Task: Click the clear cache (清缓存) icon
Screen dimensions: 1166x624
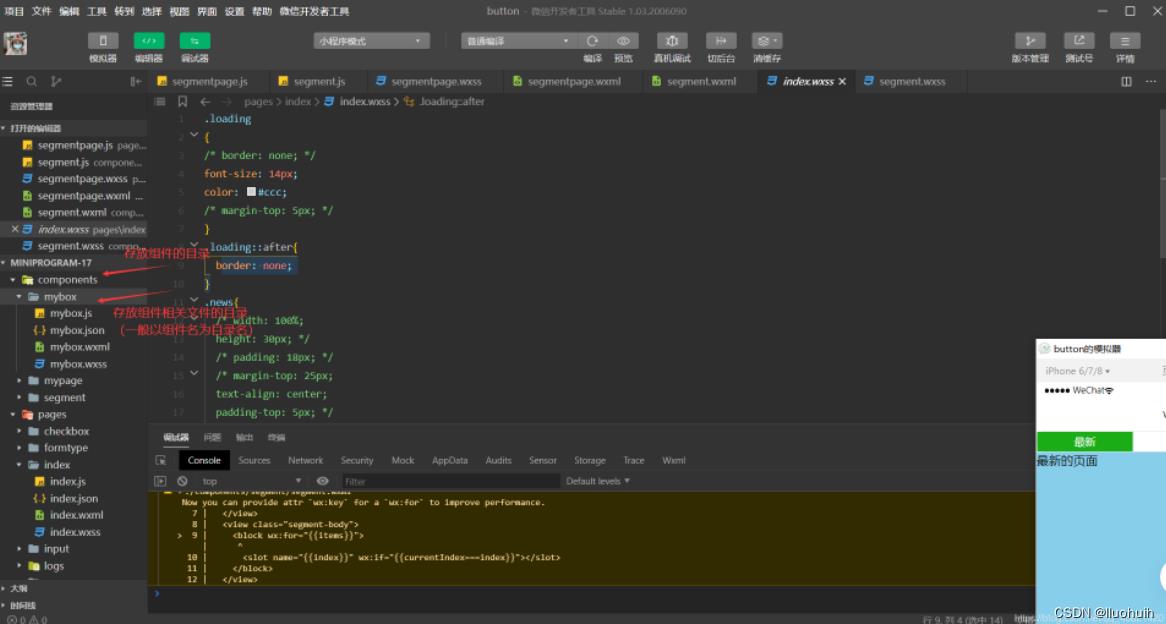Action: pyautogui.click(x=766, y=41)
